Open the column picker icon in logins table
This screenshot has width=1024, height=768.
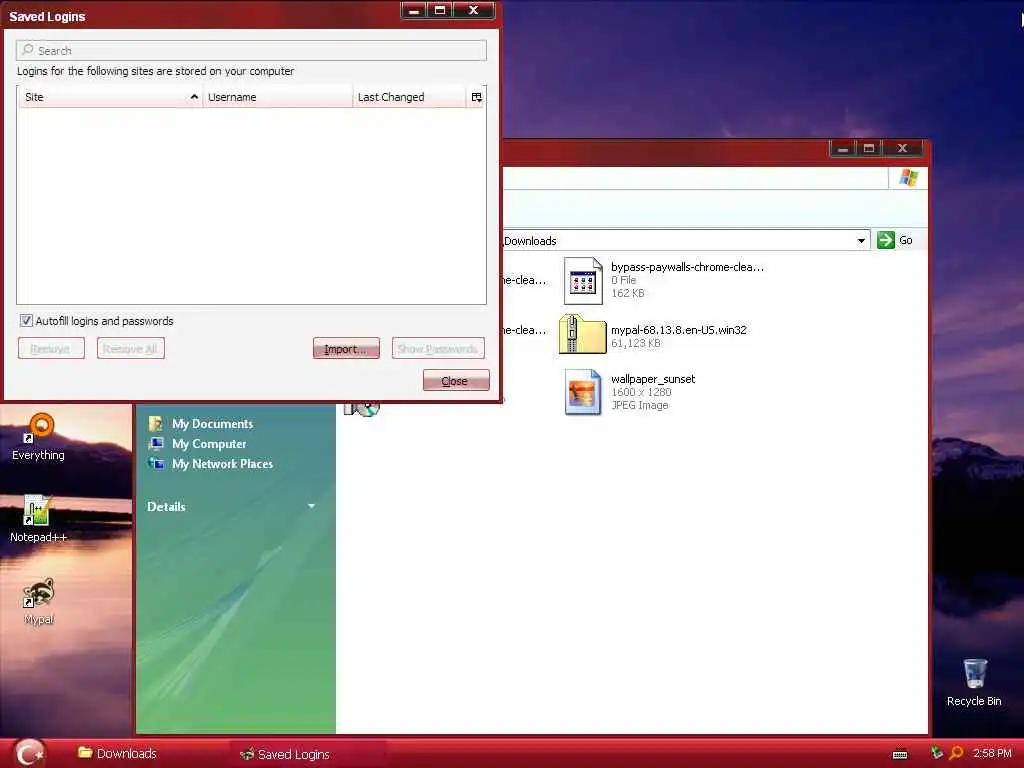click(477, 97)
